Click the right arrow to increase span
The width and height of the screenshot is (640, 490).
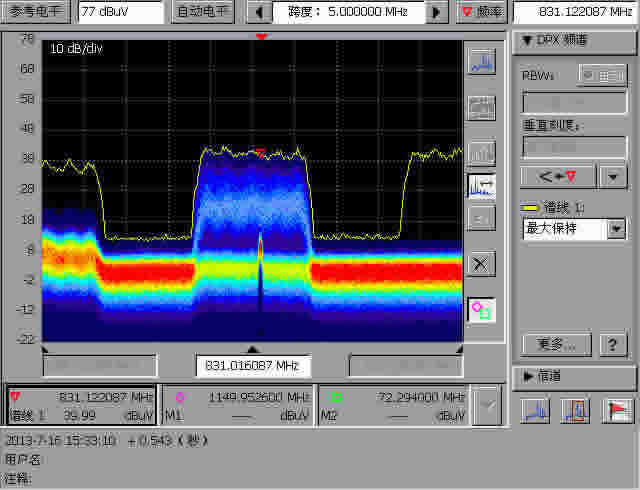click(435, 13)
